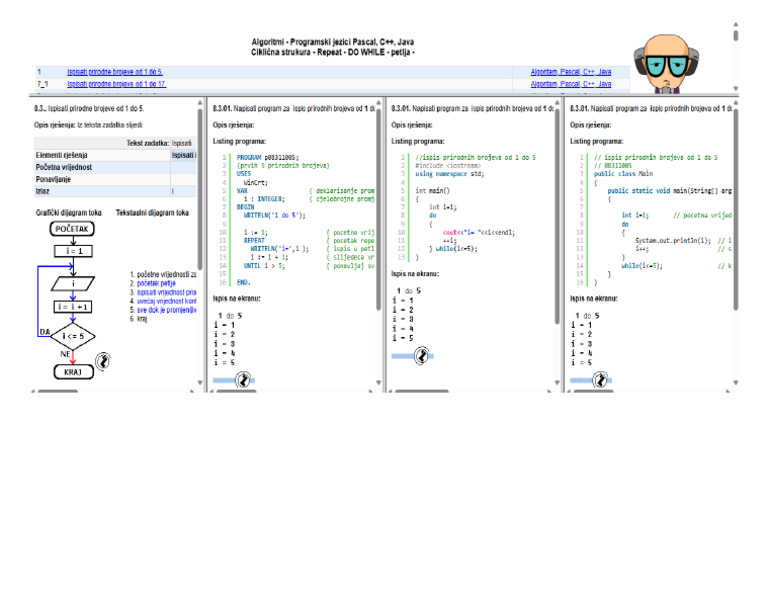Click the round logo icon beside the KRAJ flowchart block
The height and width of the screenshot is (594, 768).
(x=103, y=362)
